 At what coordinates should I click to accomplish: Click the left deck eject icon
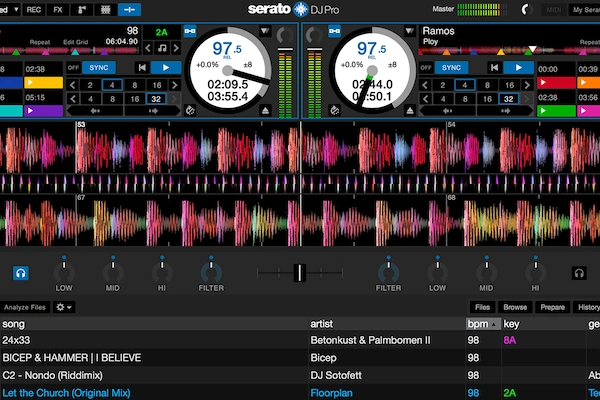point(265,111)
